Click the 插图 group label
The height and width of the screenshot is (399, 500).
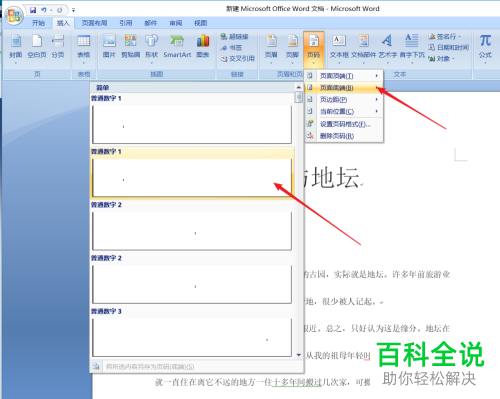coord(157,74)
